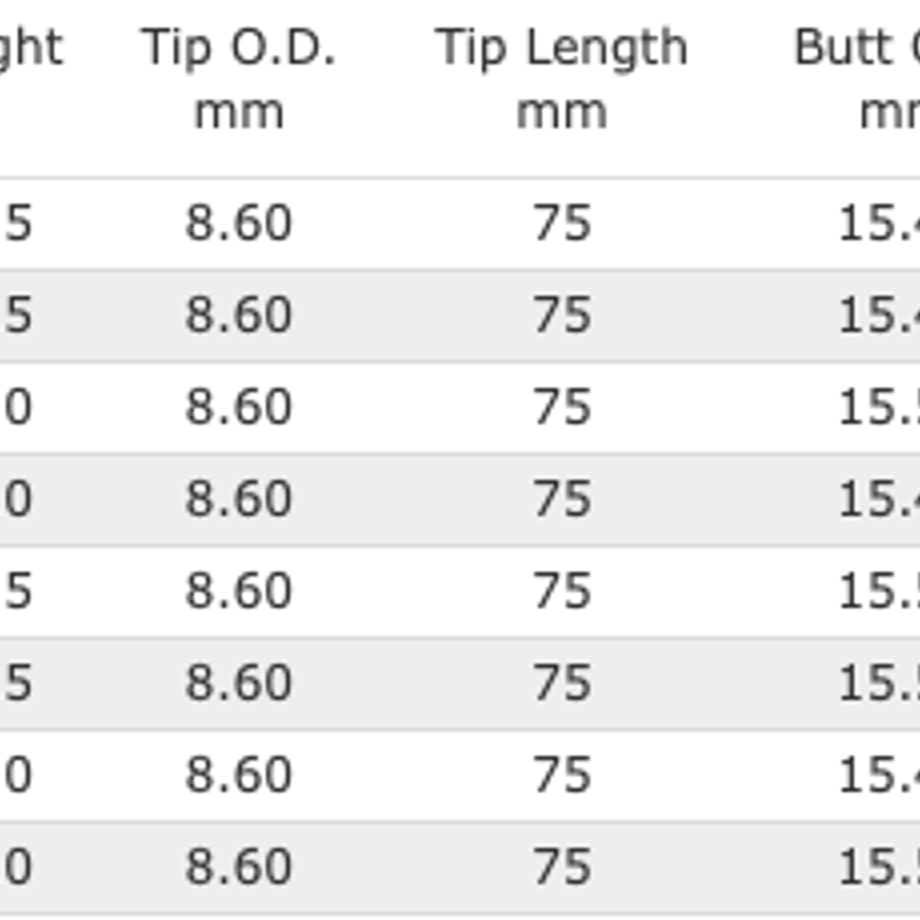Click the 75 cell in the fifth row
This screenshot has width=920, height=920.
pos(562,591)
